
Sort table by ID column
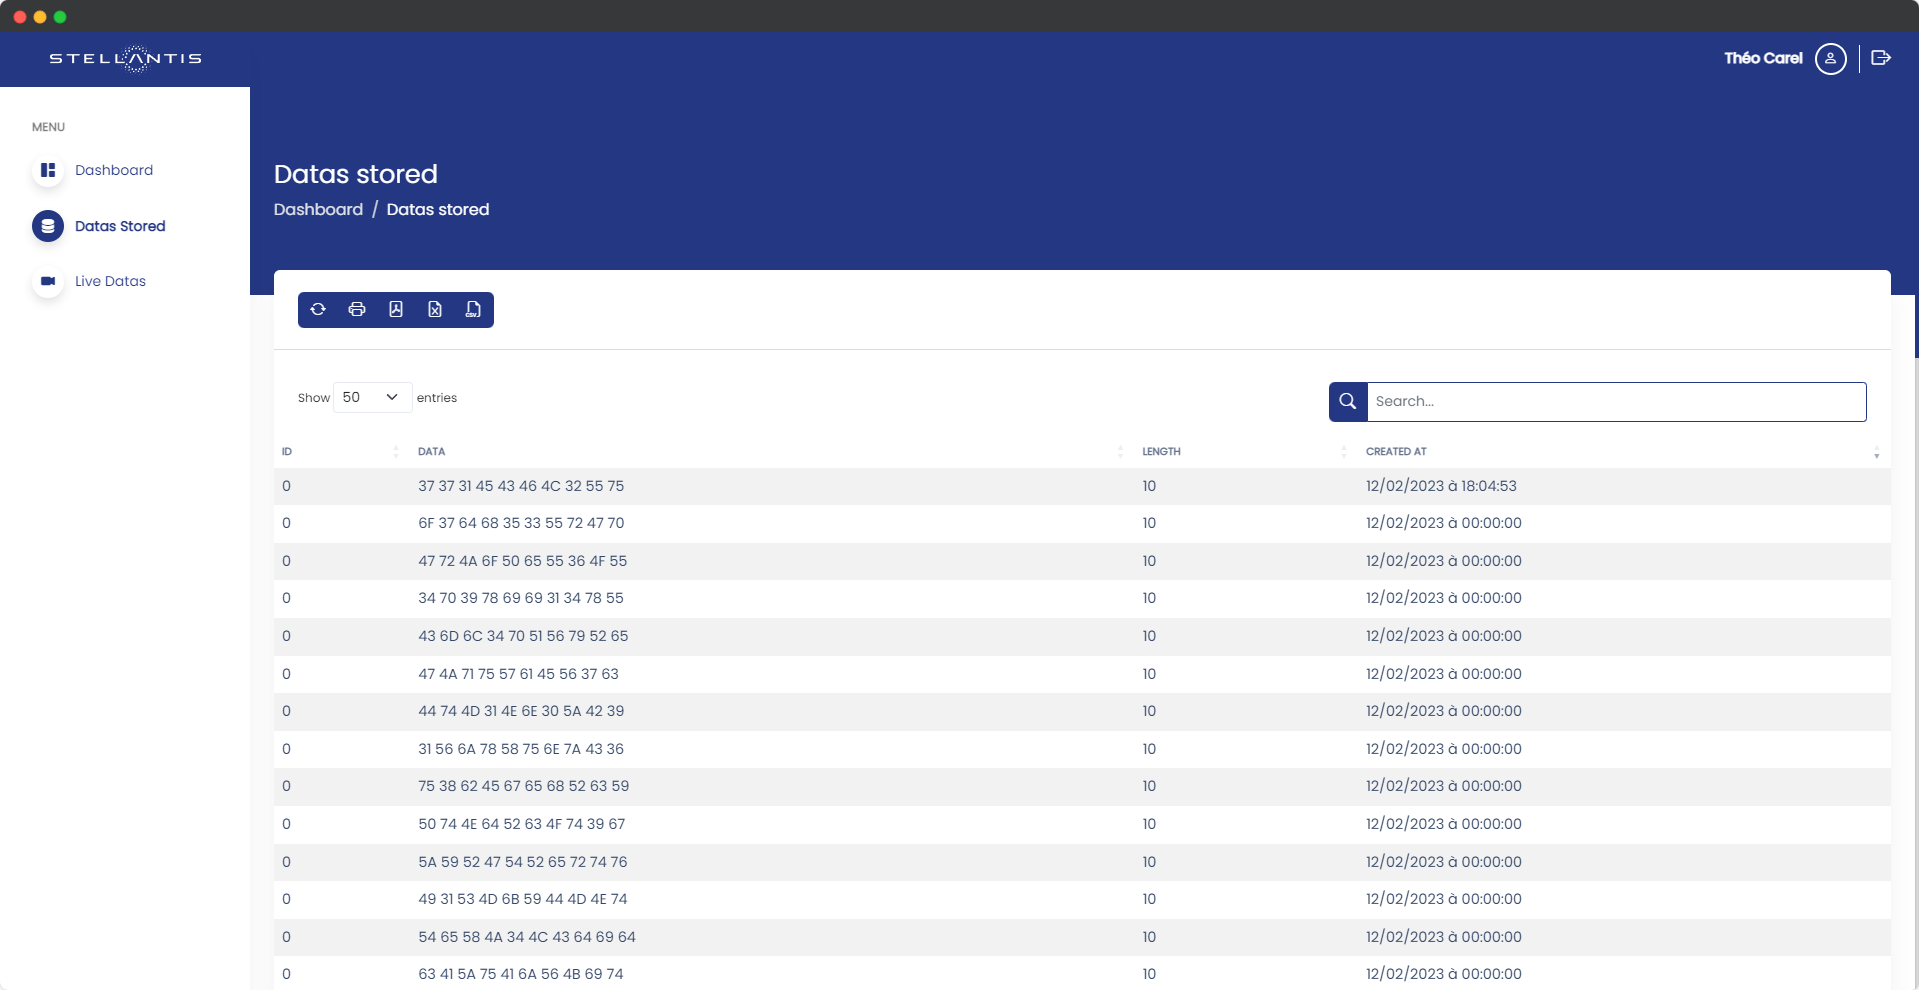[x=287, y=452]
